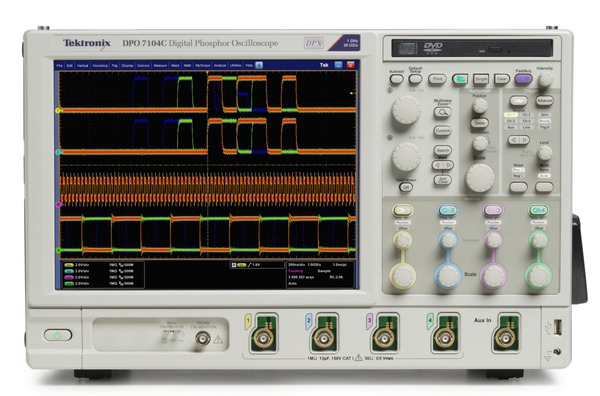
Task: Push the Autoset button
Action: click(396, 79)
